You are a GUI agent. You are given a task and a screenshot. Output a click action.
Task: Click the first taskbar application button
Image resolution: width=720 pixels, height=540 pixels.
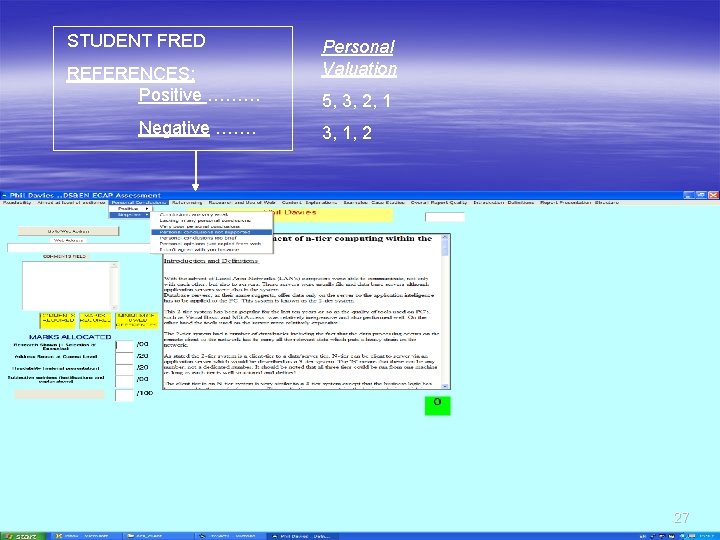[x=85, y=536]
